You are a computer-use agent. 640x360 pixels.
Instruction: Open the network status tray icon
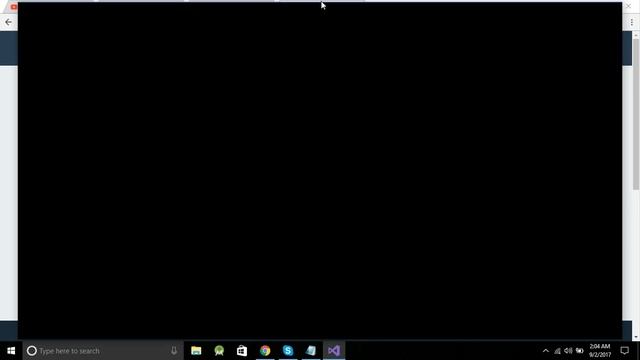click(x=557, y=351)
